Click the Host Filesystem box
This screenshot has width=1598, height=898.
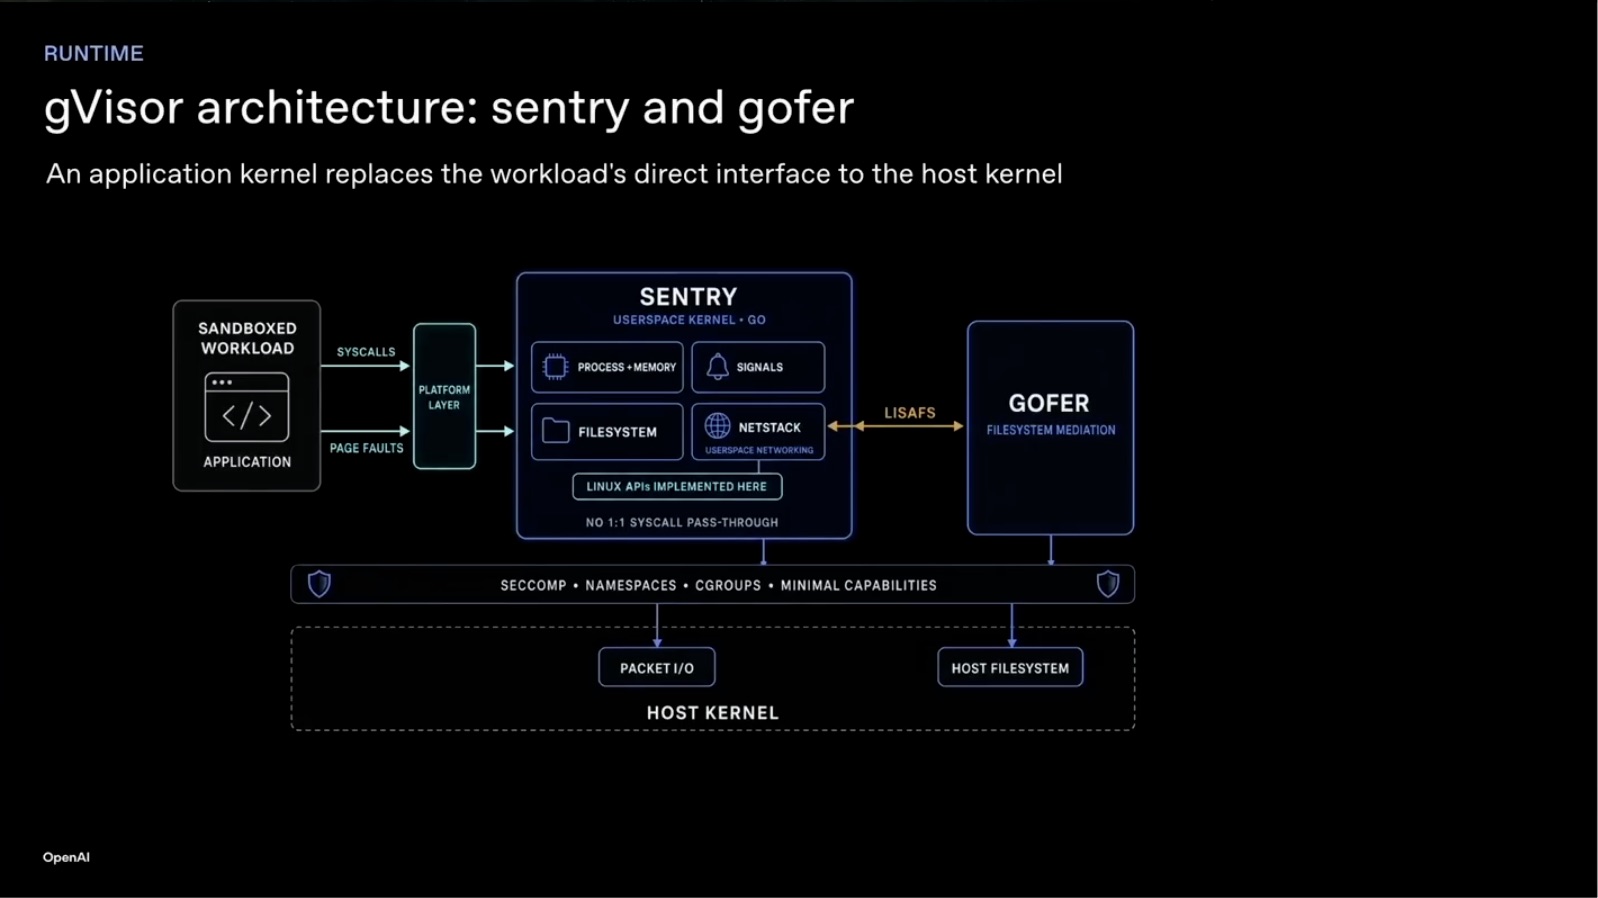coord(1010,668)
